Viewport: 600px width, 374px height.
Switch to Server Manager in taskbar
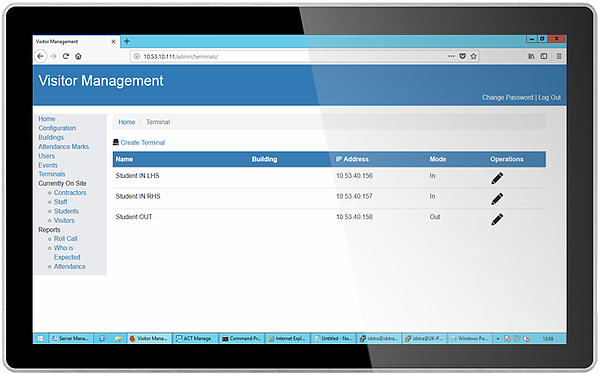click(x=71, y=338)
